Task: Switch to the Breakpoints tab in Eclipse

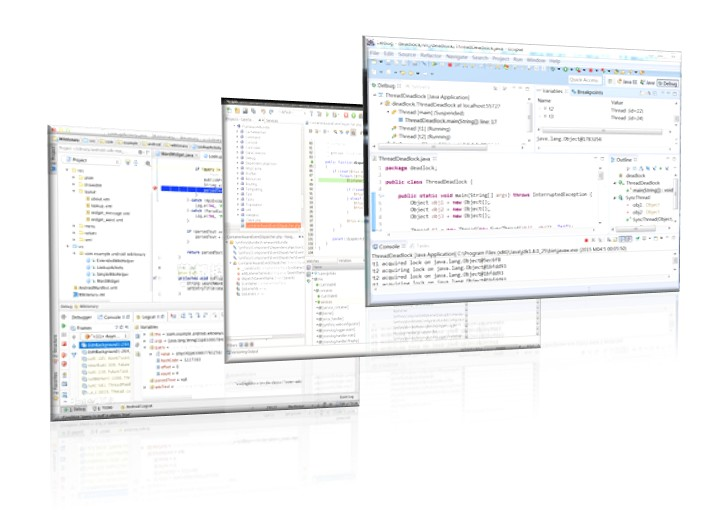Action: 586,92
